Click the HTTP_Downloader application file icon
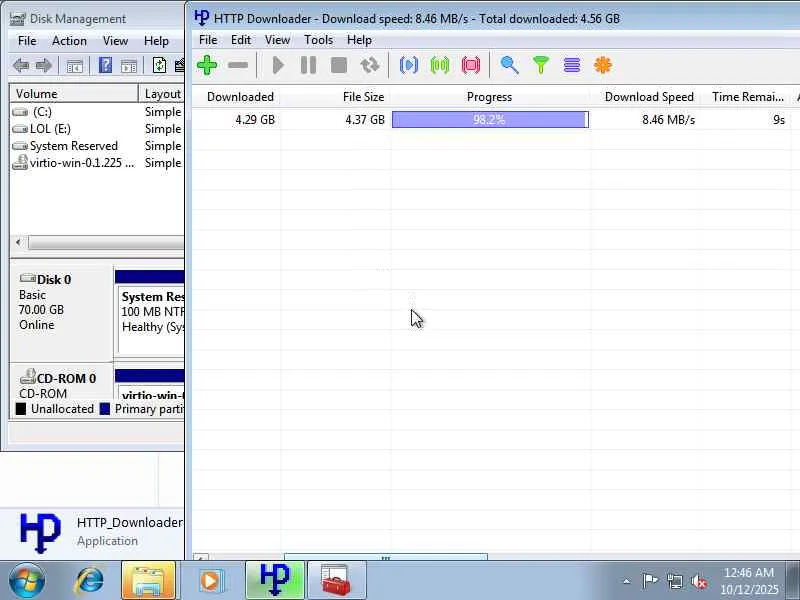 40,533
